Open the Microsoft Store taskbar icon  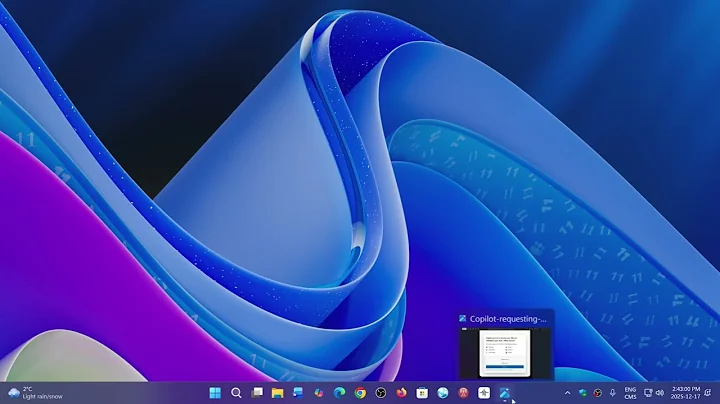tap(422, 393)
